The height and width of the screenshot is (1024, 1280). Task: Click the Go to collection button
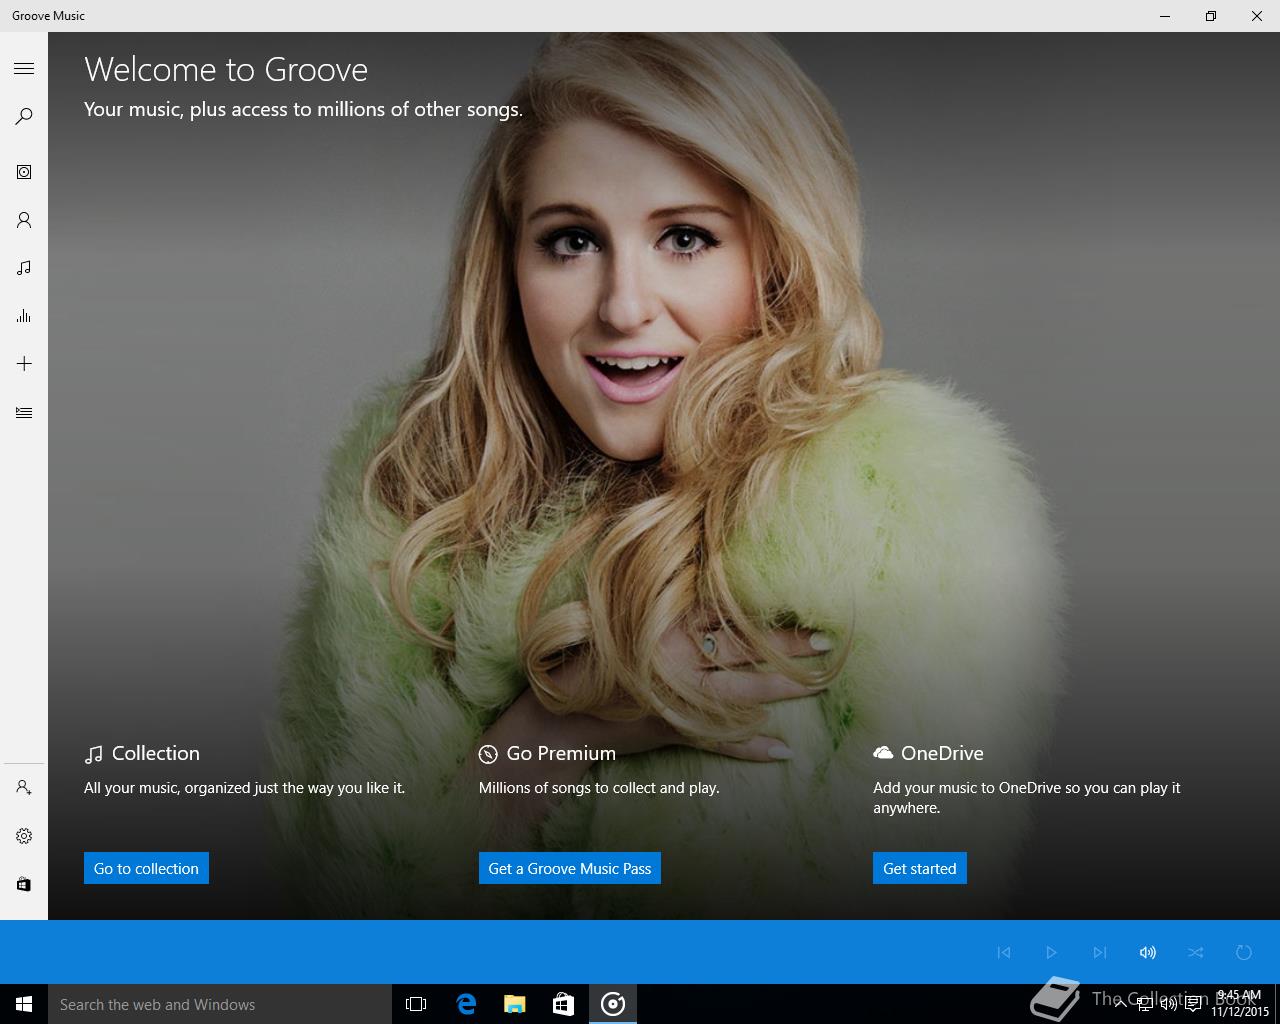146,868
